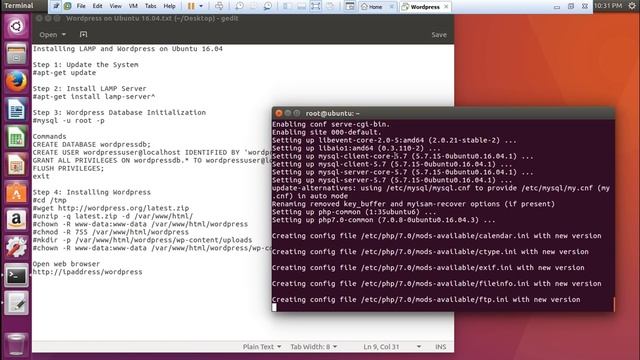640x360 pixels.
Task: Click Save in the gedit header
Action: [x=439, y=35]
